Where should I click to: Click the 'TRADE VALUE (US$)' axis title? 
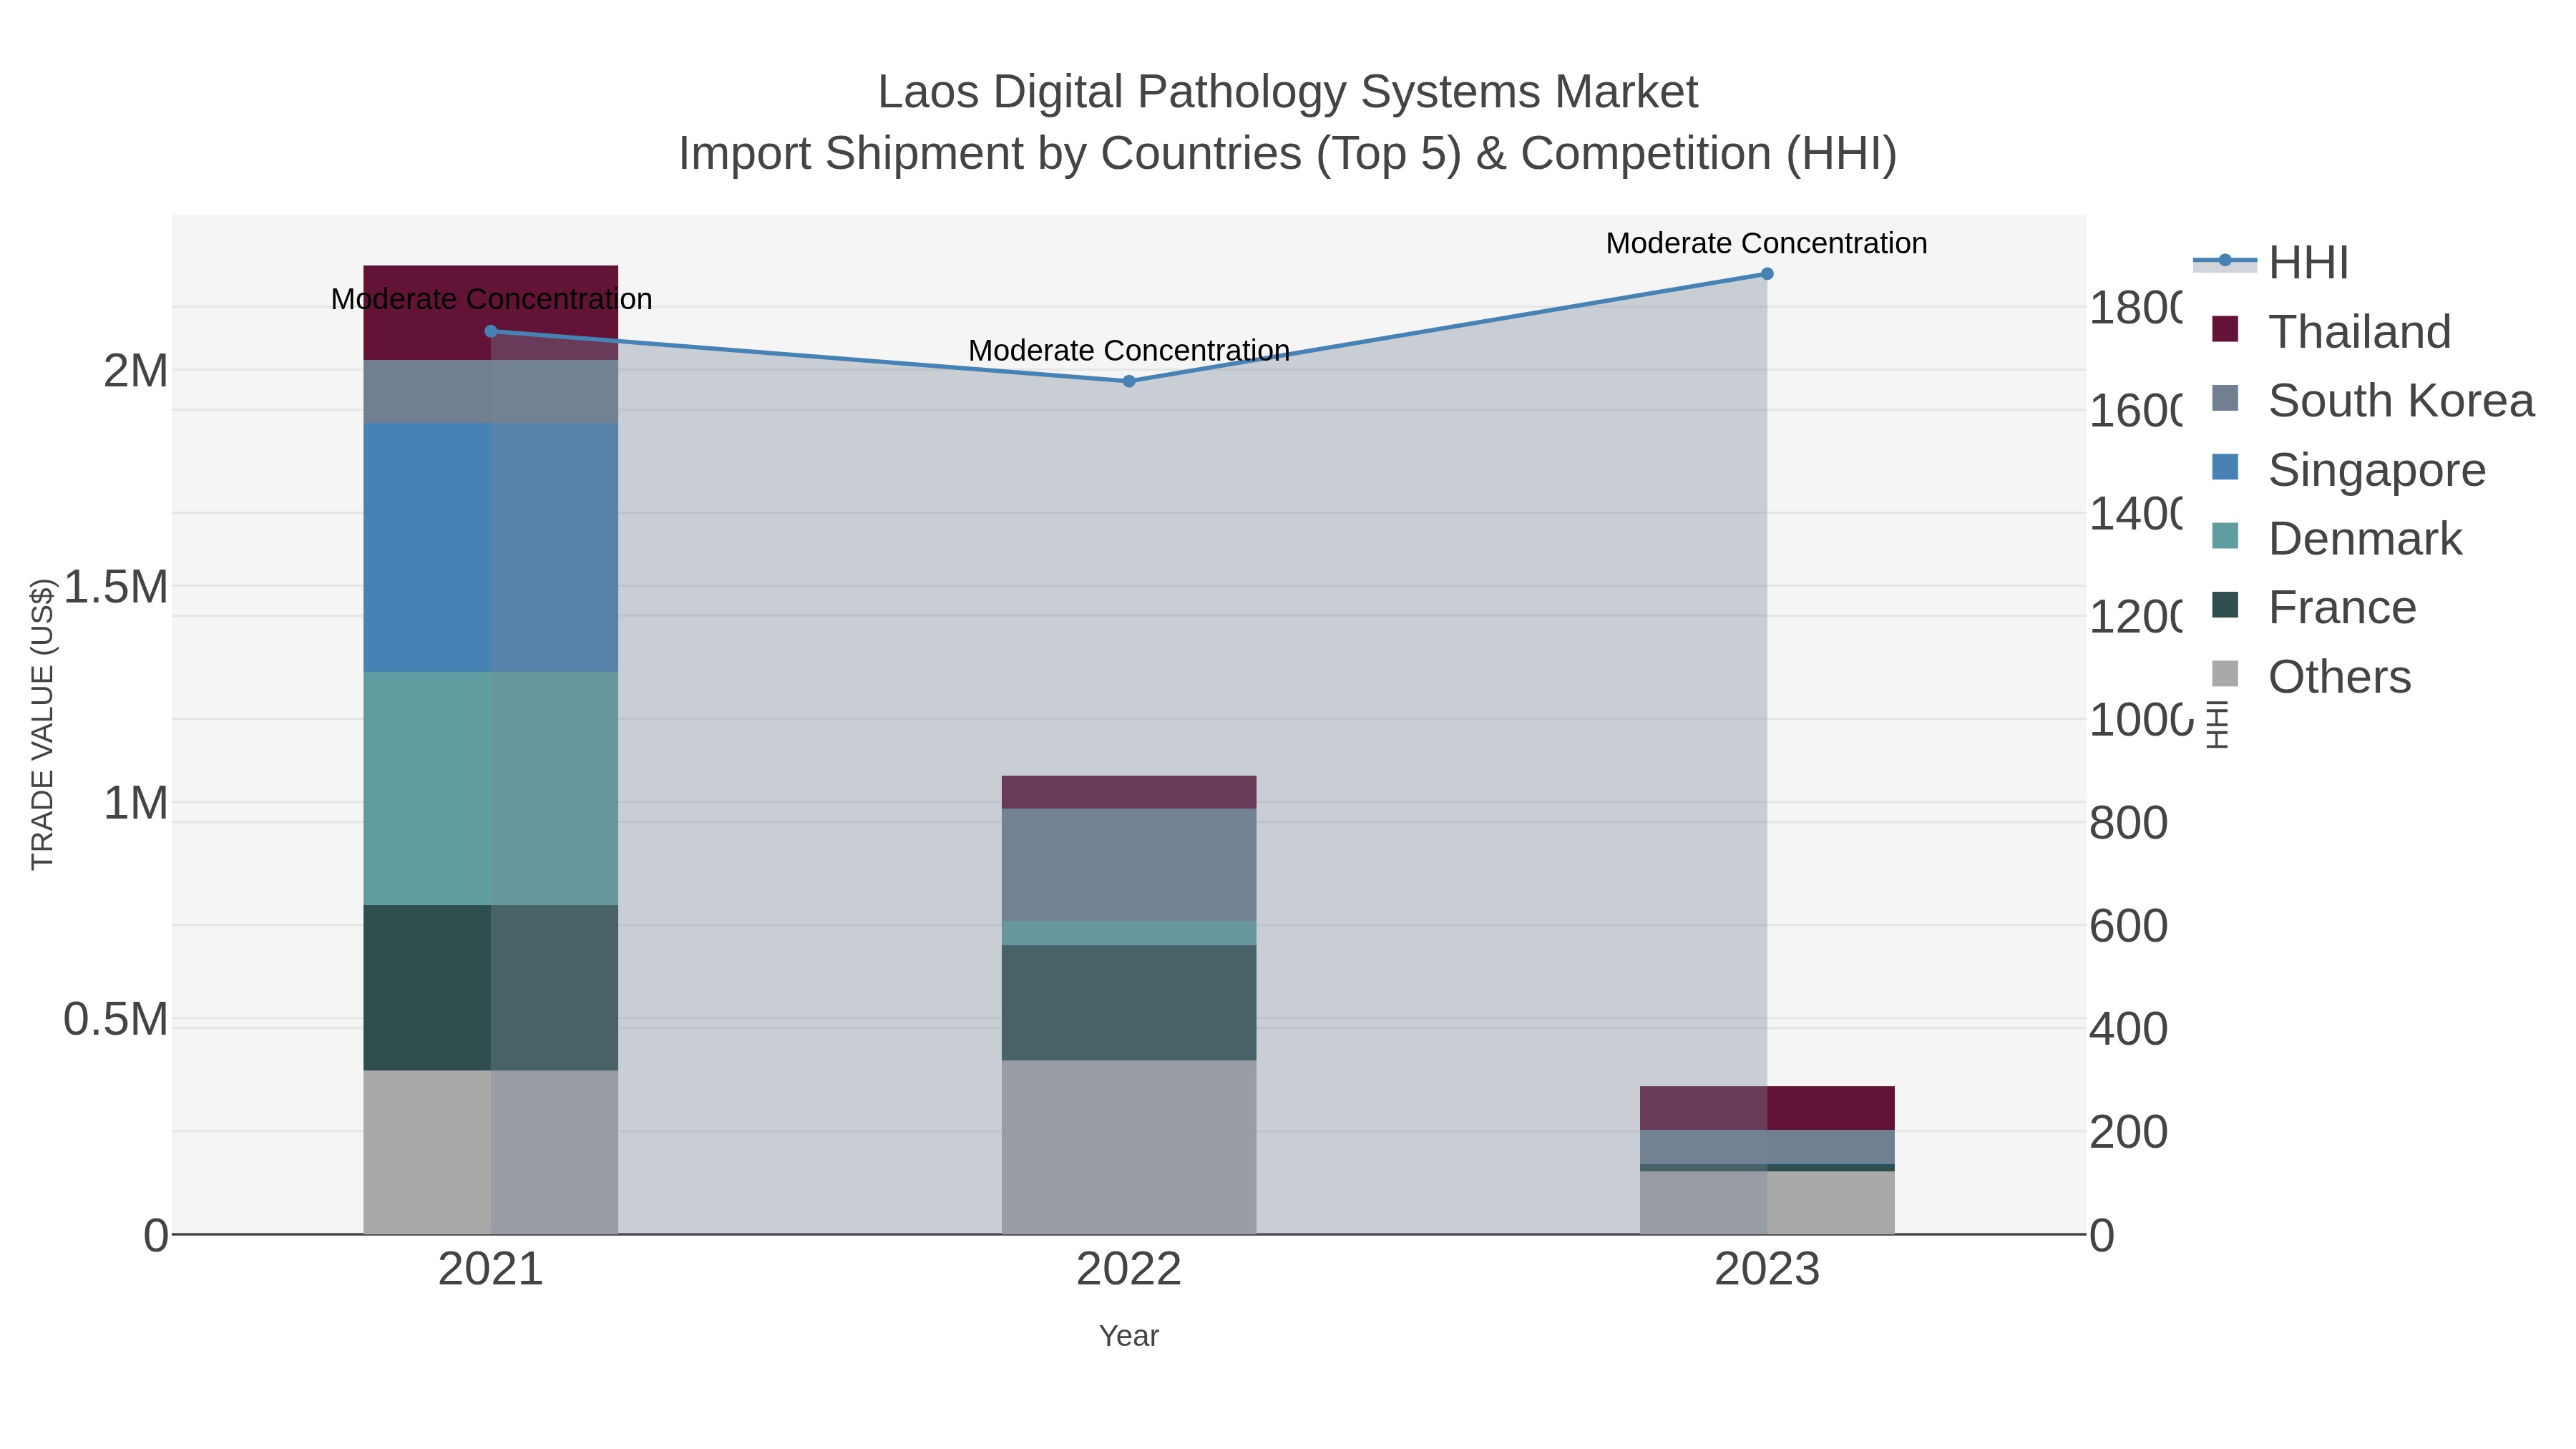[42, 724]
